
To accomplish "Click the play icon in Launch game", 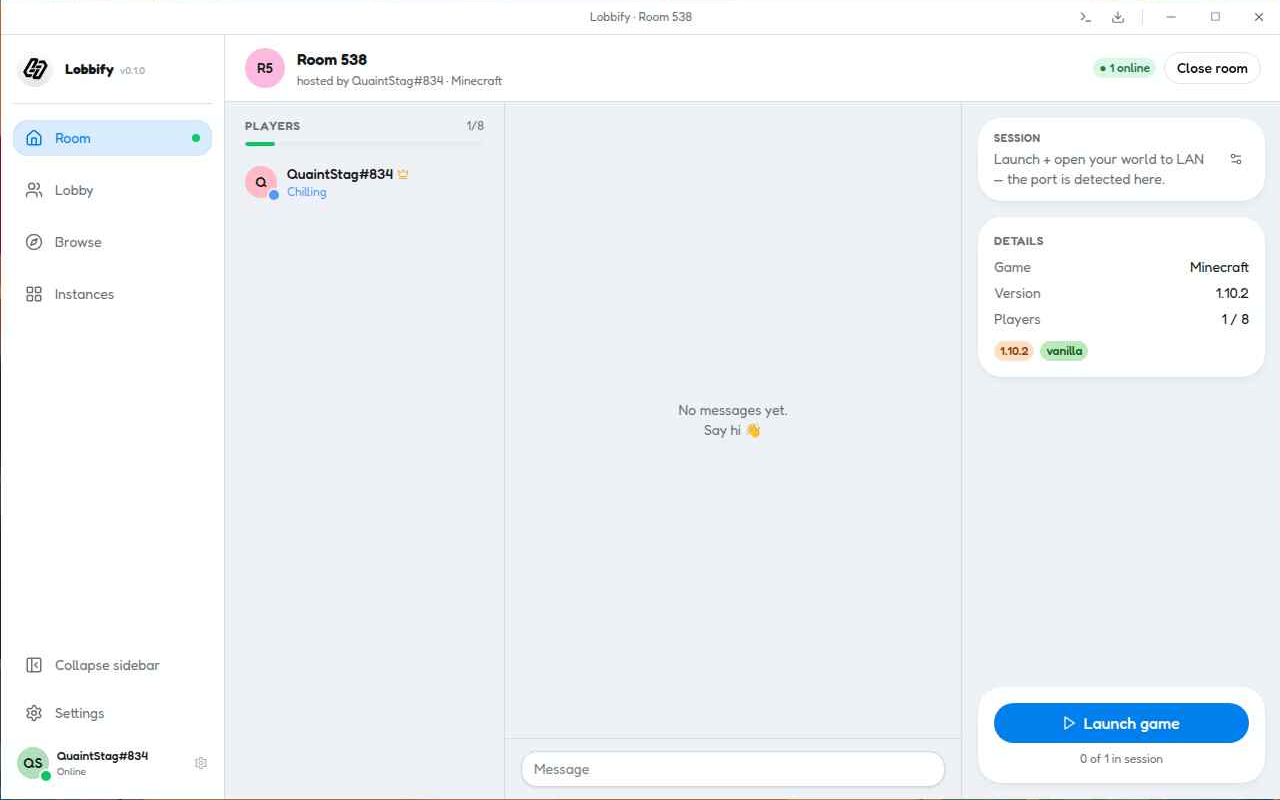I will coord(1069,723).
